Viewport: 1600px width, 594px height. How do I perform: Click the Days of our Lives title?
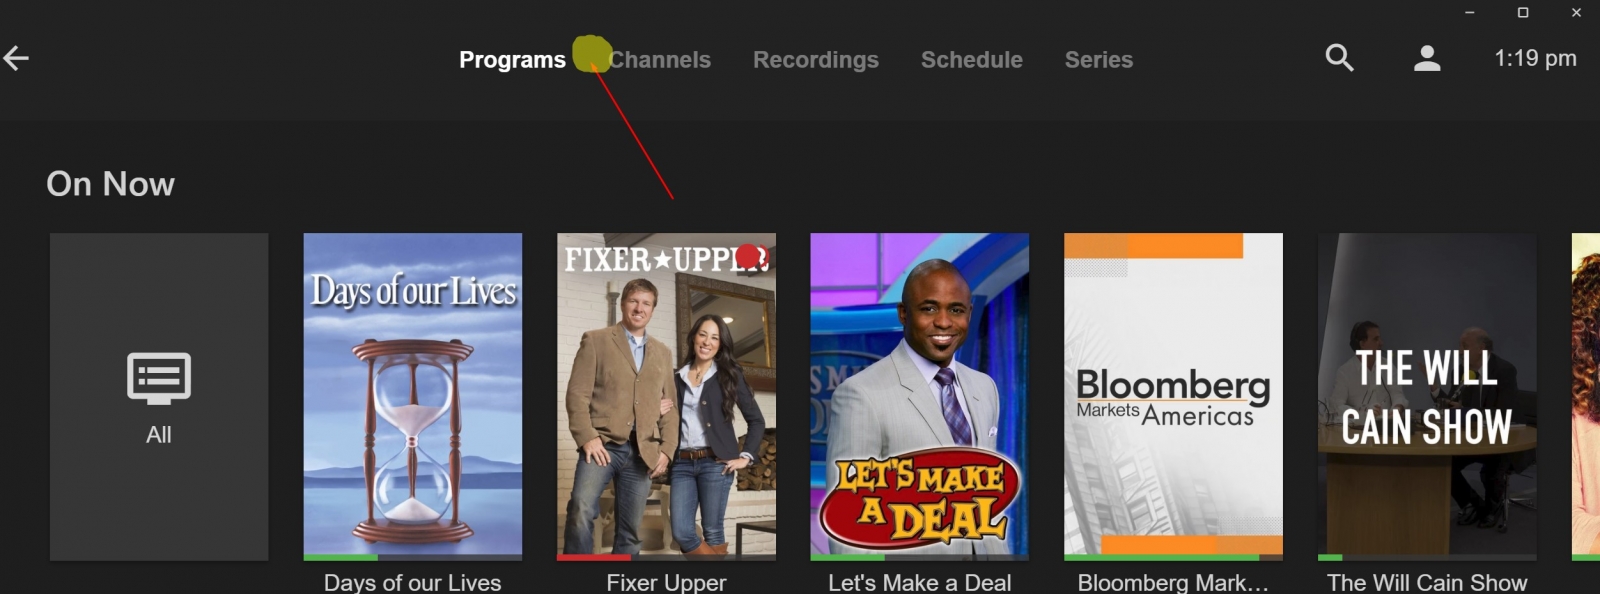point(413,582)
